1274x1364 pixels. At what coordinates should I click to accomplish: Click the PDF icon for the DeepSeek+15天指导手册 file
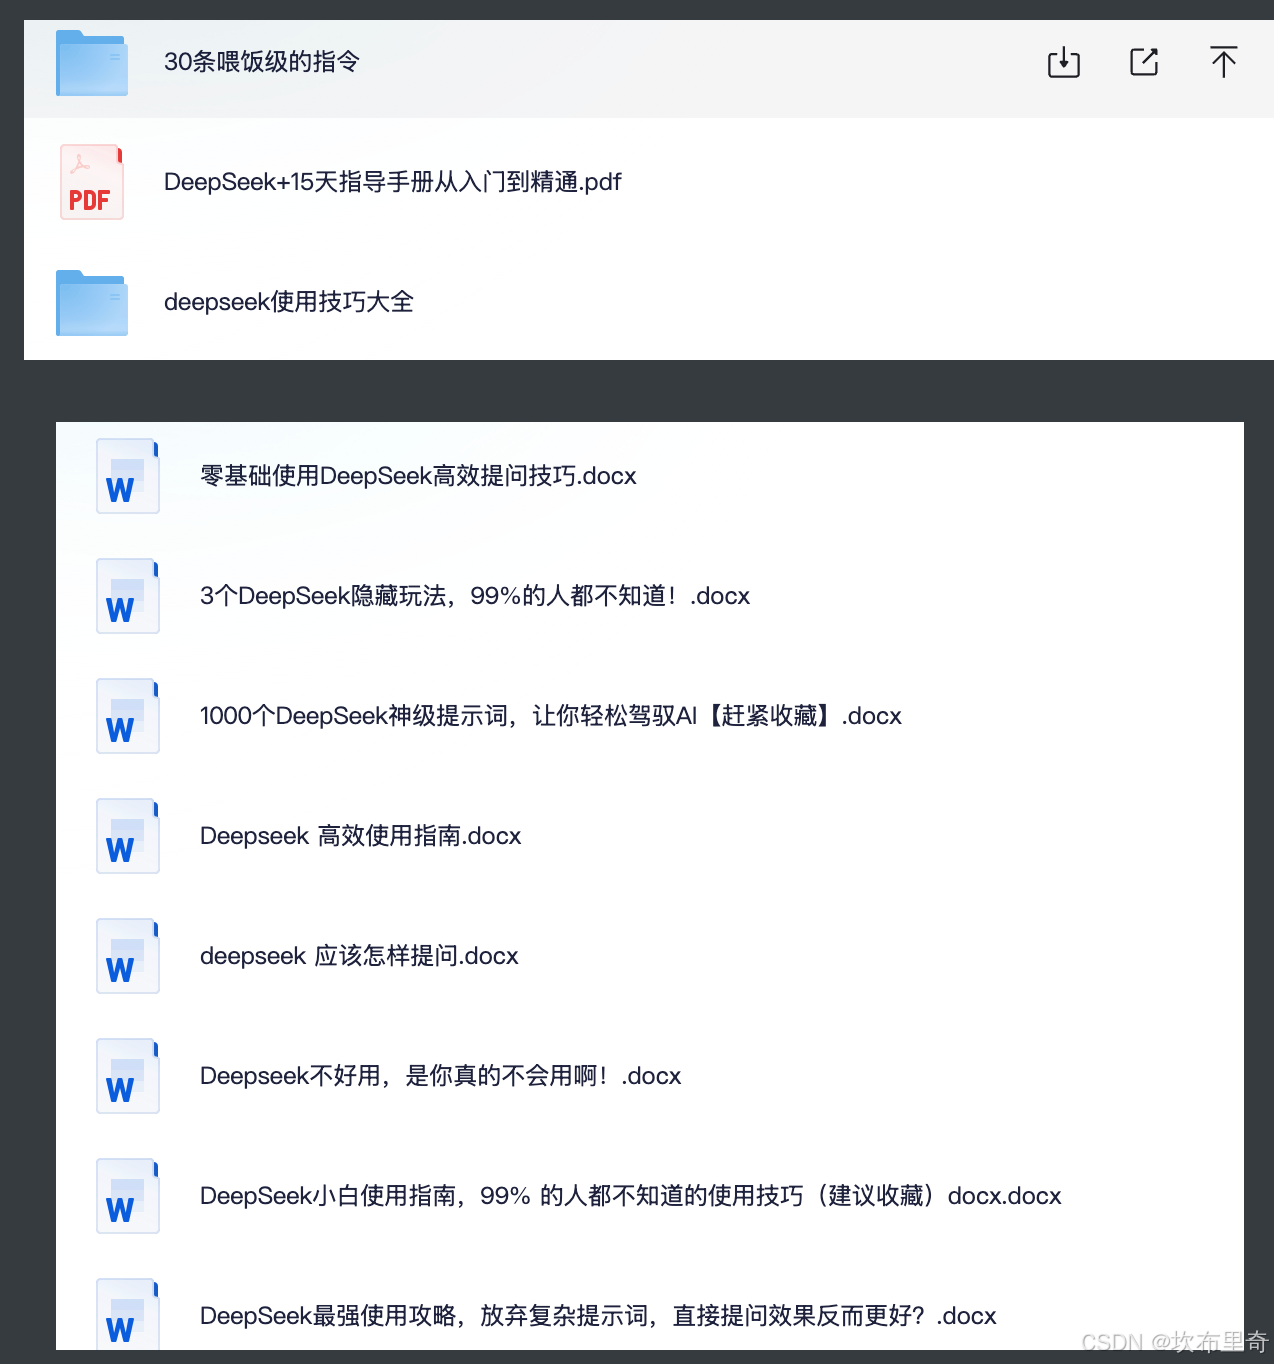92,182
